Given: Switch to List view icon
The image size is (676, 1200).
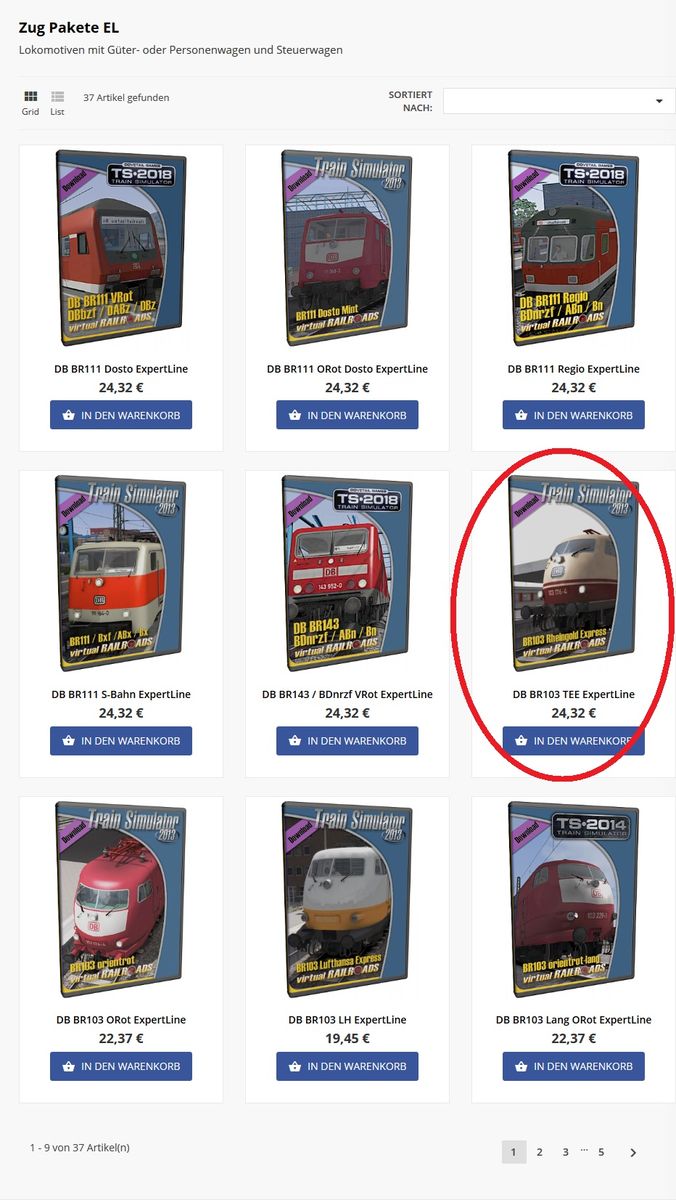Looking at the screenshot, I should point(57,97).
